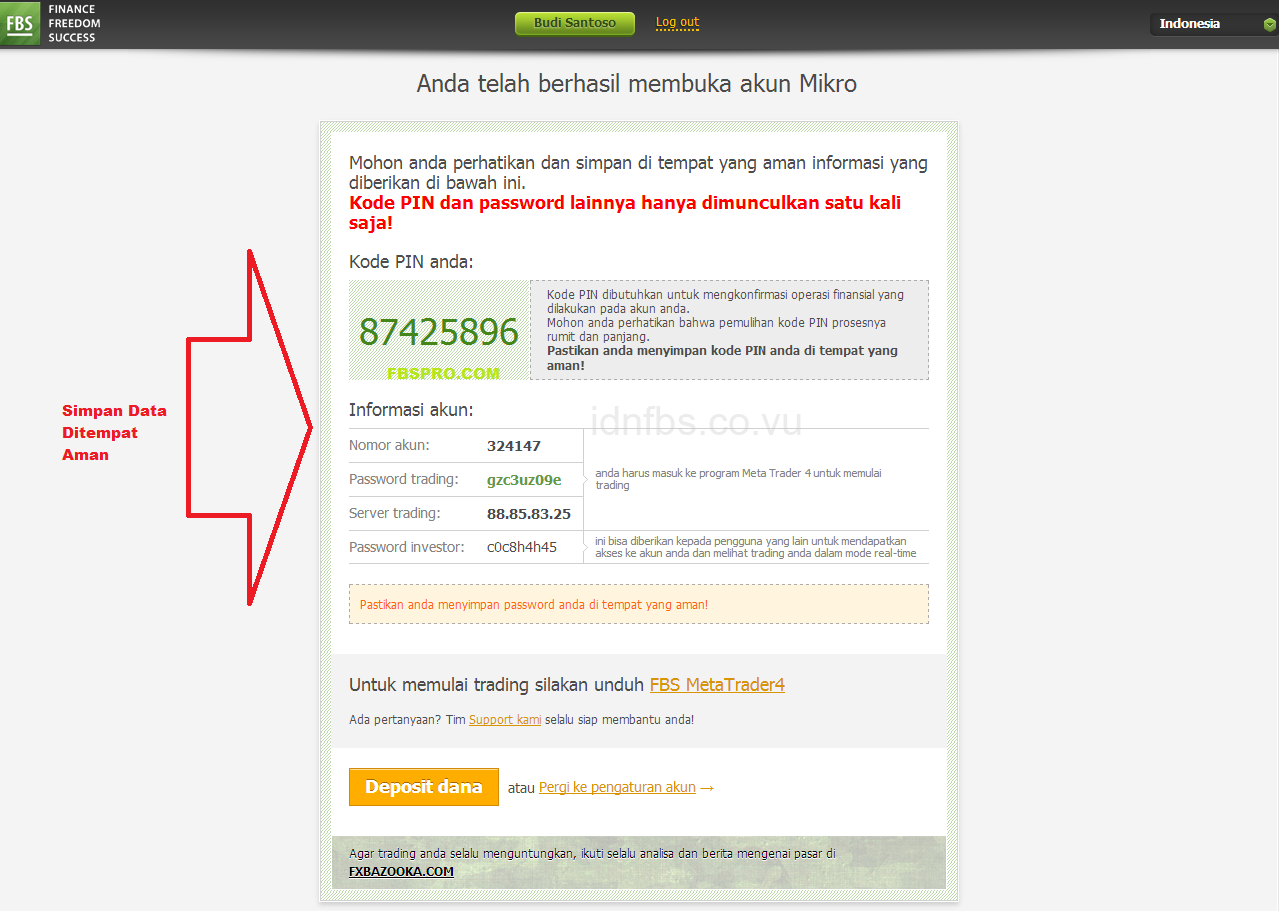
Task: Select account number 324147
Action: click(514, 446)
